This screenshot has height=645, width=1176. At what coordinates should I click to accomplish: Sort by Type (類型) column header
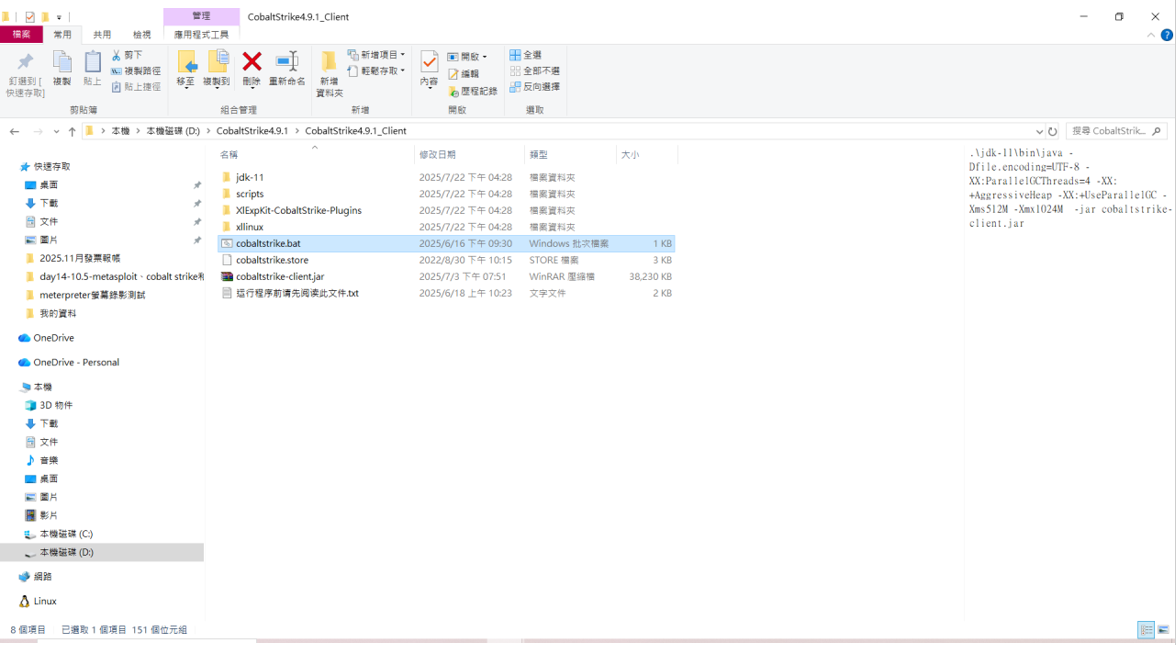(x=570, y=154)
